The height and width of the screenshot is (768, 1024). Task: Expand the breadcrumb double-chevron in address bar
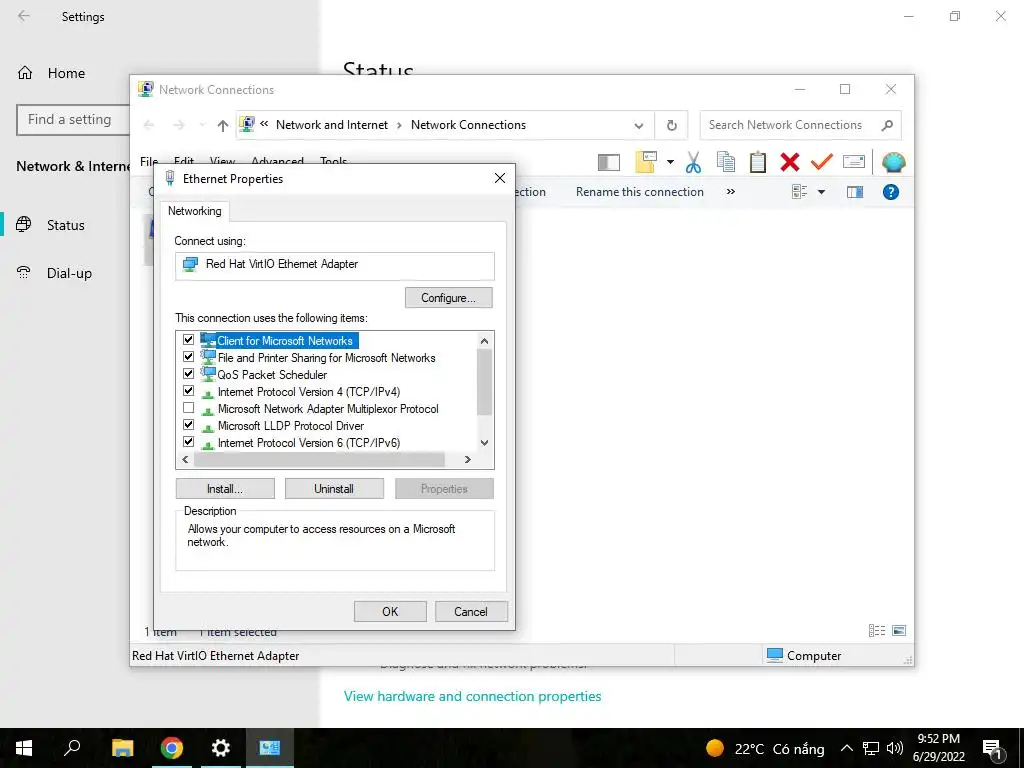tap(264, 123)
